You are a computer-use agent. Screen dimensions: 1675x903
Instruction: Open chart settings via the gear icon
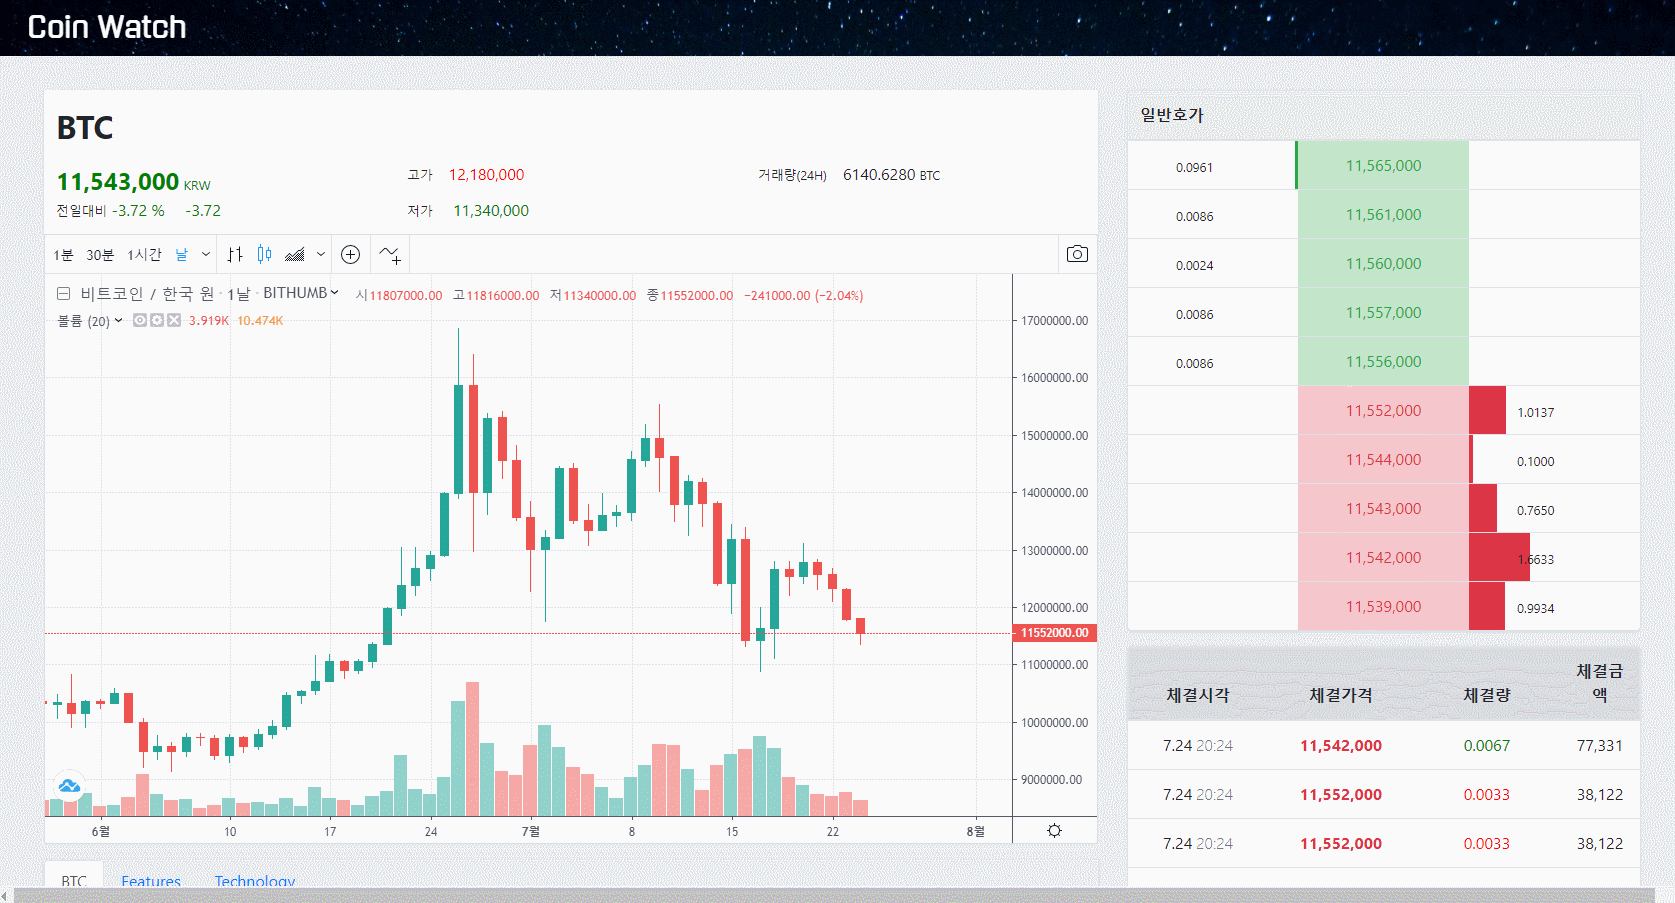[1054, 829]
